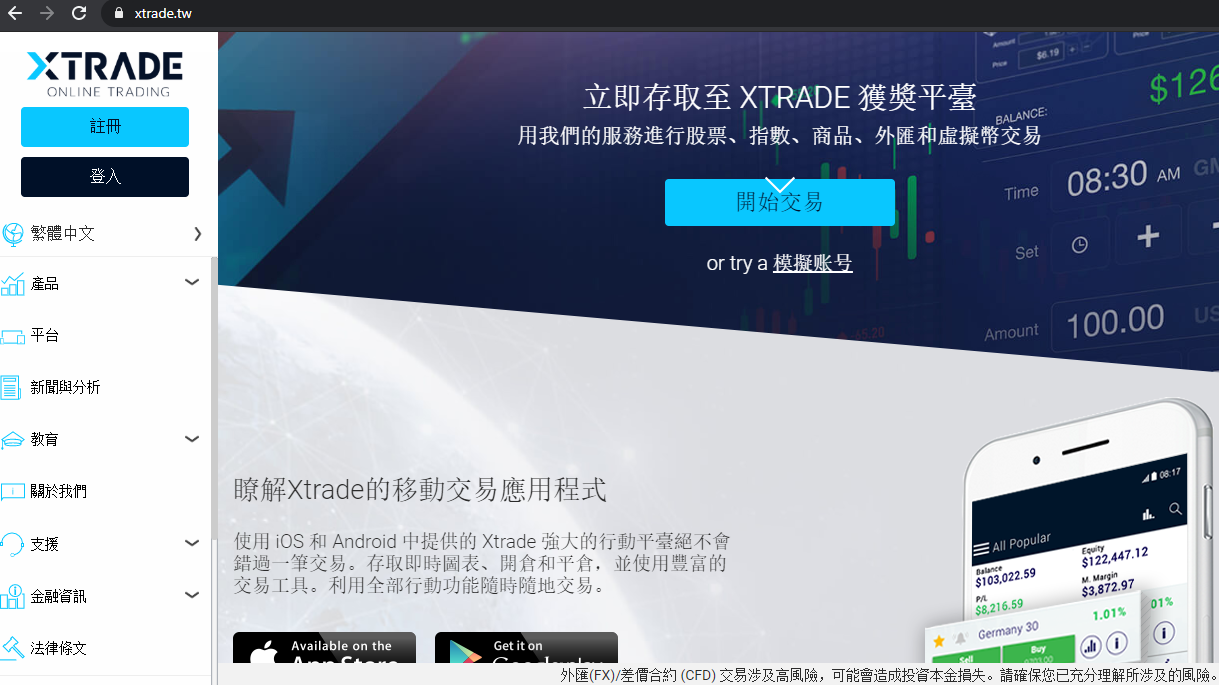1219x685 pixels.
Task: Click the 開始交易 button
Action: [780, 201]
